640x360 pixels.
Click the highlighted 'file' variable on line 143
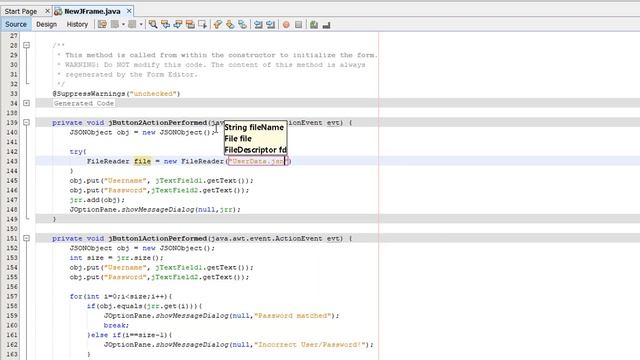point(142,161)
